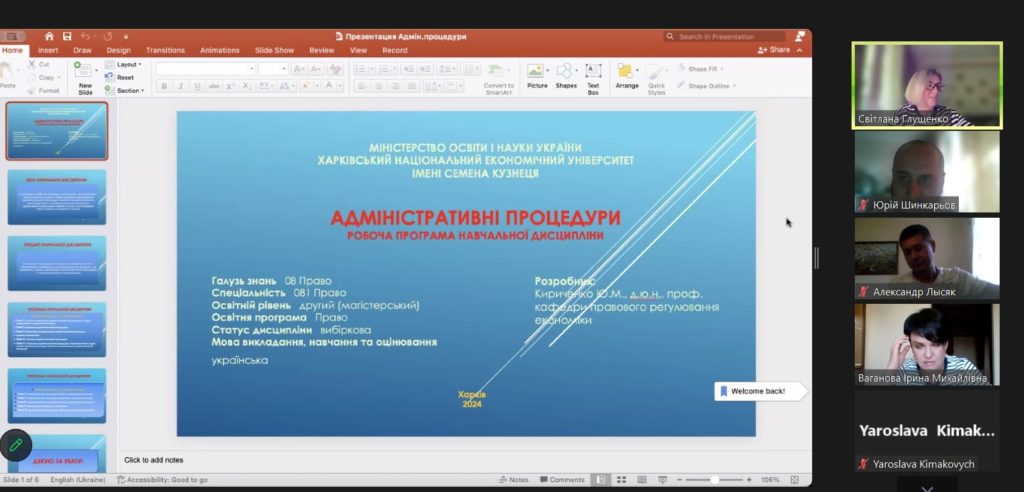
Task: Open Comments from the status bar
Action: [x=562, y=480]
